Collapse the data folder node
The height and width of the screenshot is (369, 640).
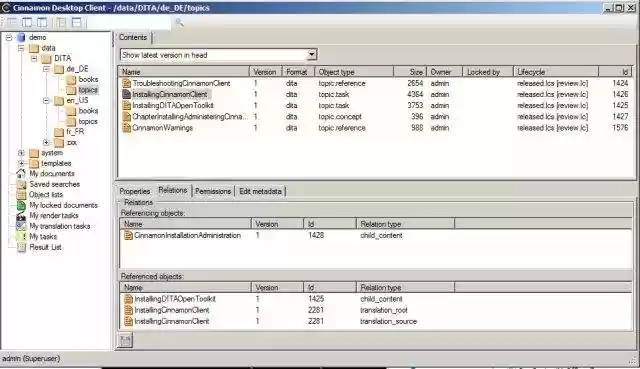click(21, 48)
